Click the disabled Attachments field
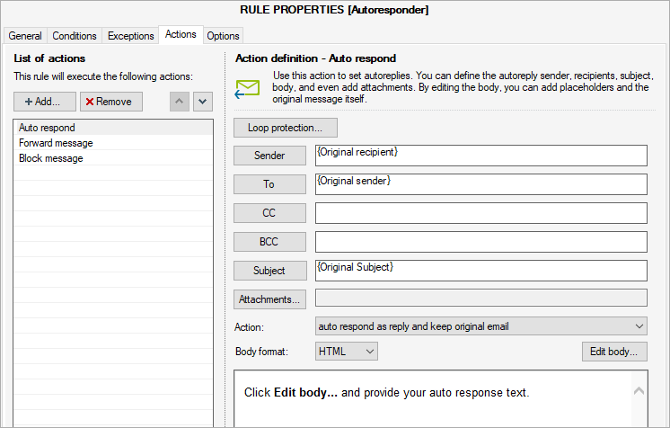670x428 pixels. pyautogui.click(x=481, y=298)
